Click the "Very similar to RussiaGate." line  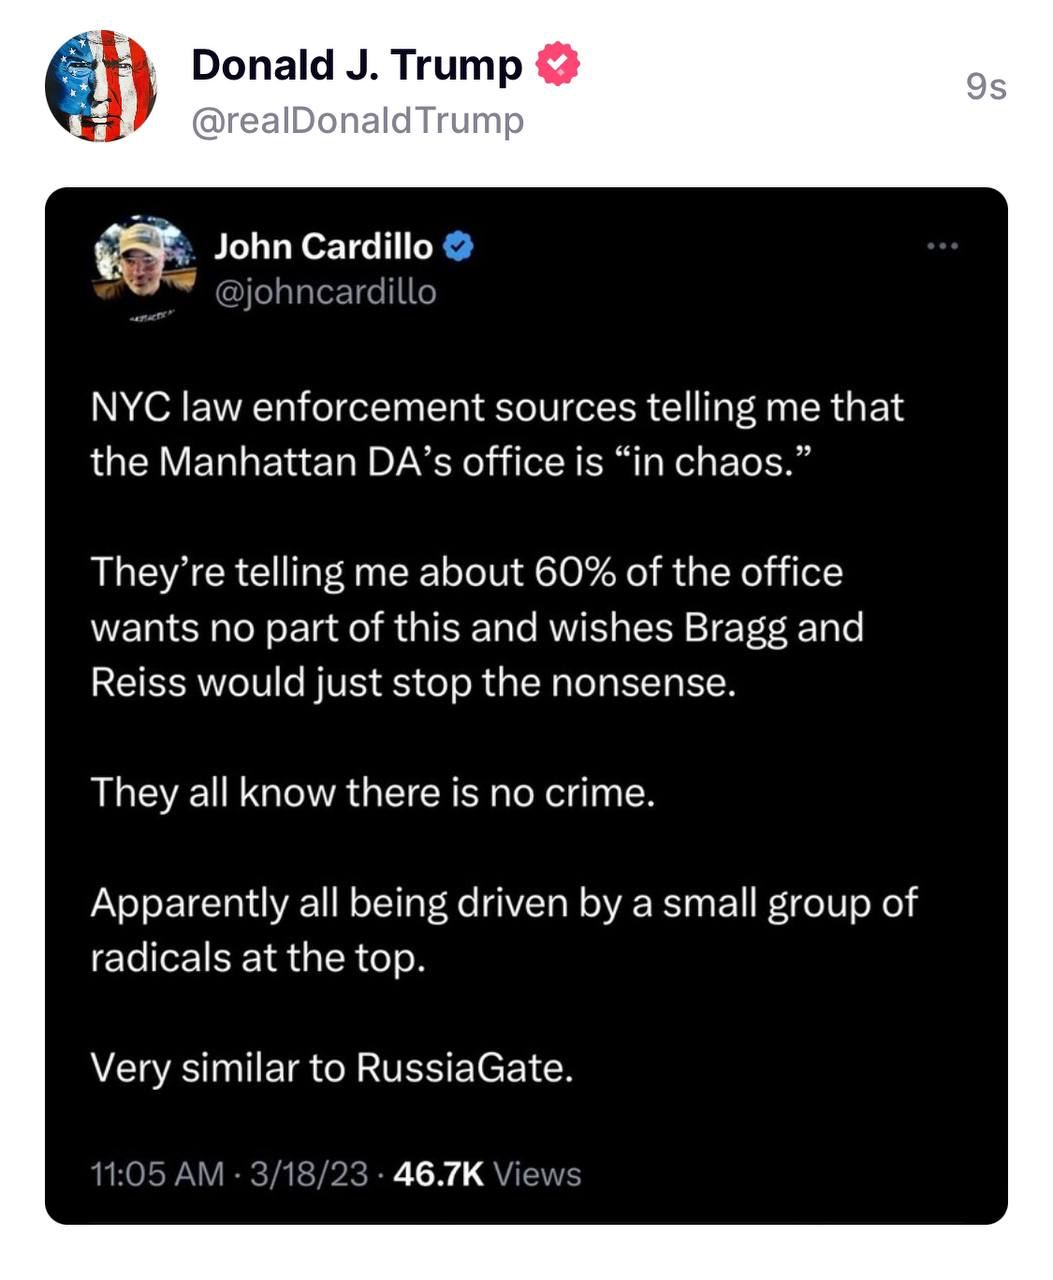pyautogui.click(x=332, y=1068)
